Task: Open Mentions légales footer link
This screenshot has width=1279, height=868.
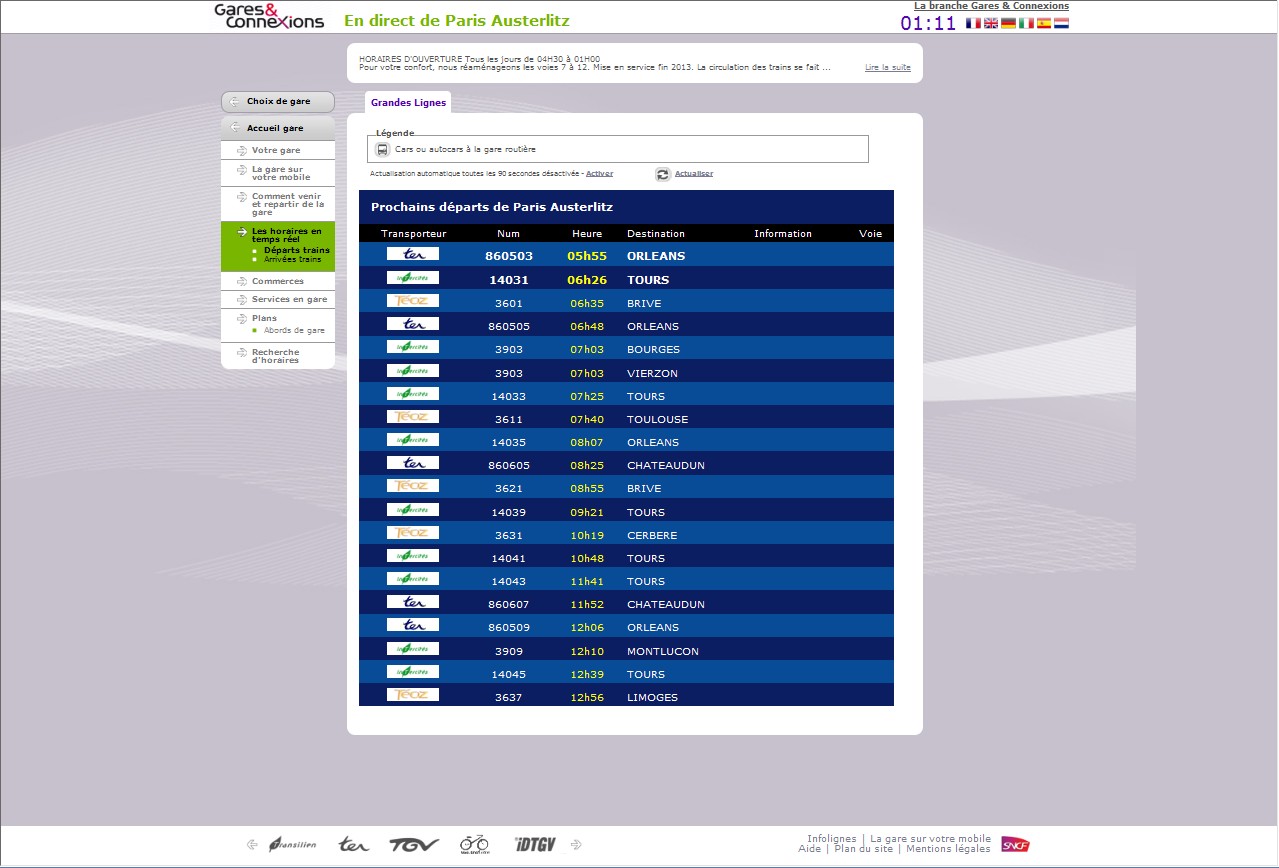Action: coord(948,849)
